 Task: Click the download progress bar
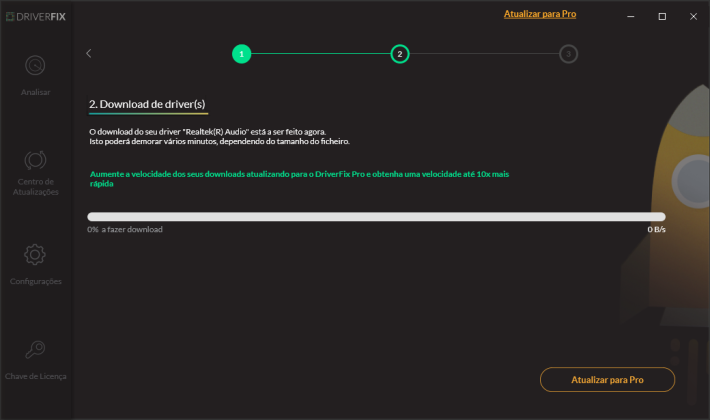[x=376, y=217]
